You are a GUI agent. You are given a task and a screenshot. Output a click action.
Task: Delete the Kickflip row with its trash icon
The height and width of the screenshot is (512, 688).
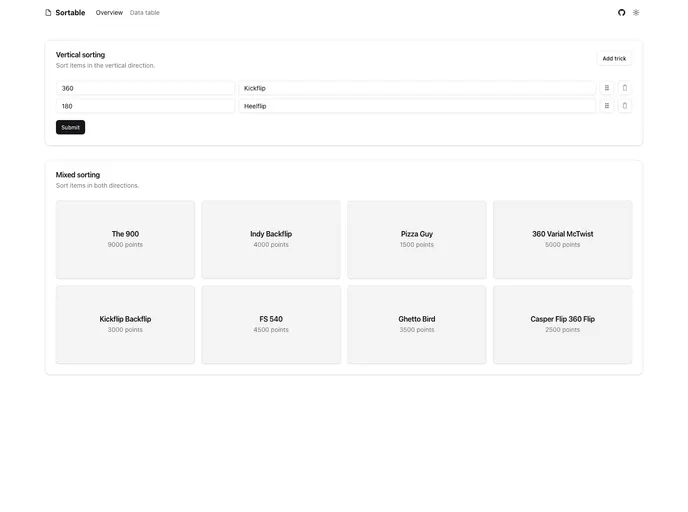click(x=625, y=88)
